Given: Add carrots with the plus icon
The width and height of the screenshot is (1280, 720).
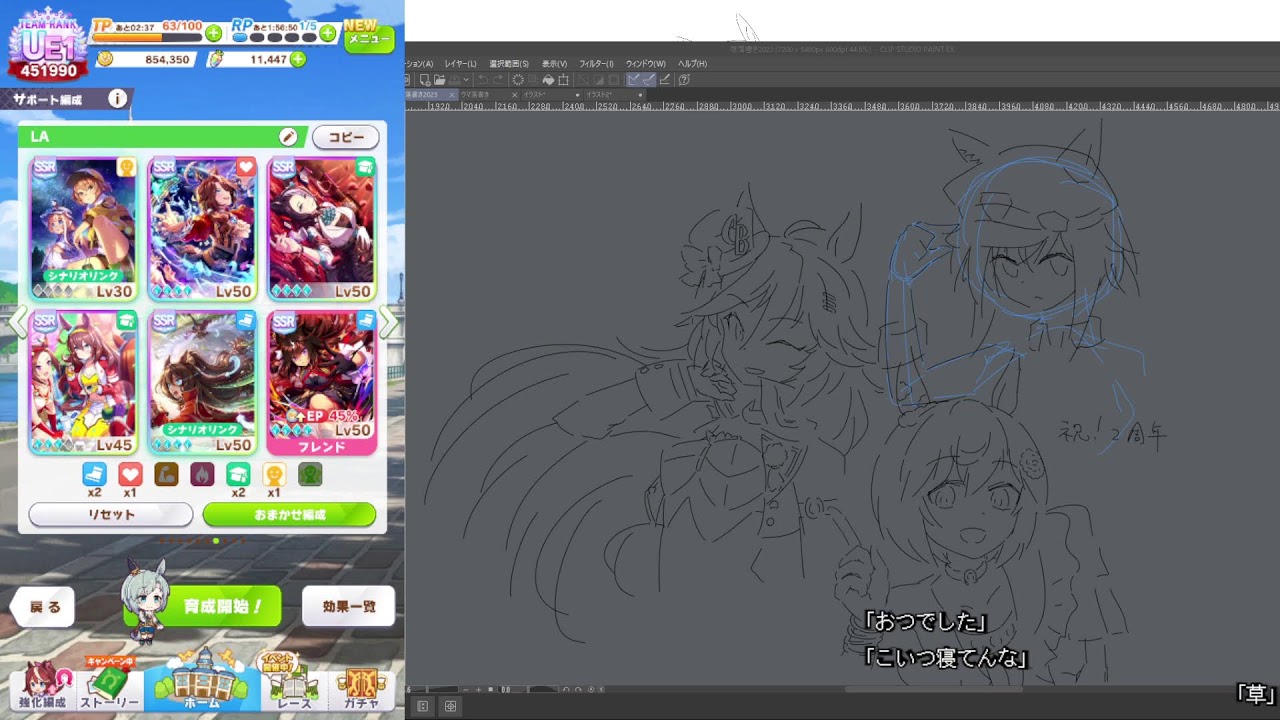Looking at the screenshot, I should (297, 60).
